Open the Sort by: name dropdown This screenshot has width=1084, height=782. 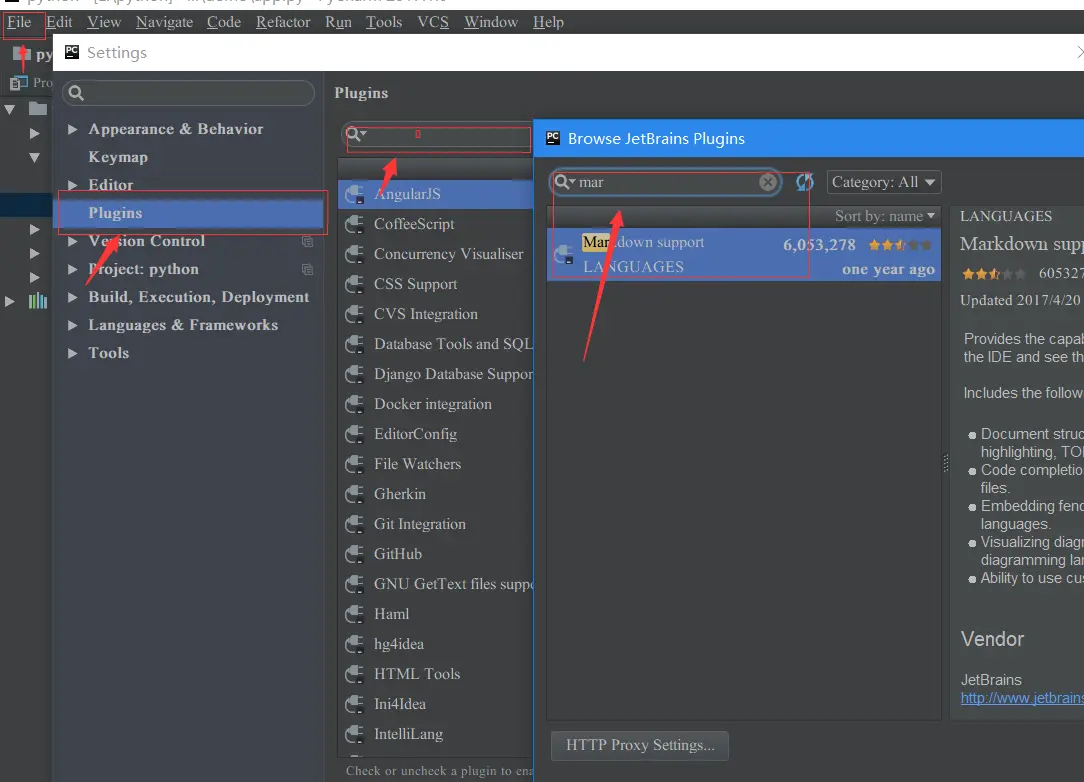click(885, 216)
